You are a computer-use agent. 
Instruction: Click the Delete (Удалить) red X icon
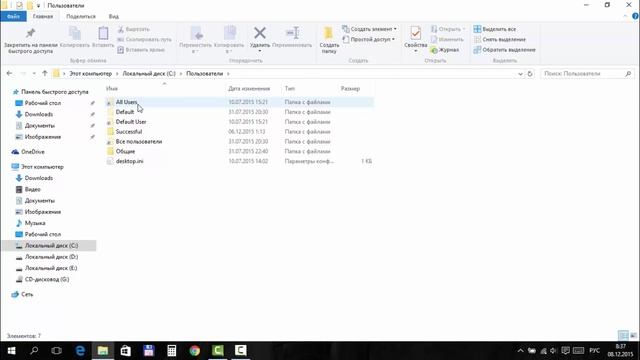coord(260,33)
